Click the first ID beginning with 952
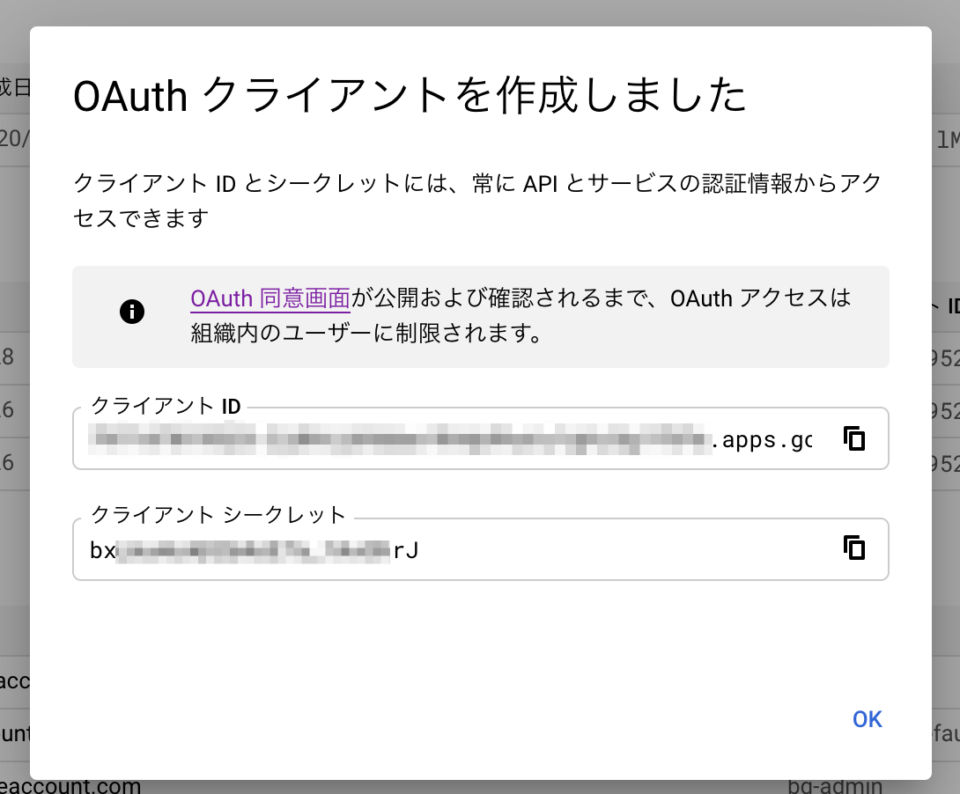This screenshot has width=960, height=794. pos(947,358)
